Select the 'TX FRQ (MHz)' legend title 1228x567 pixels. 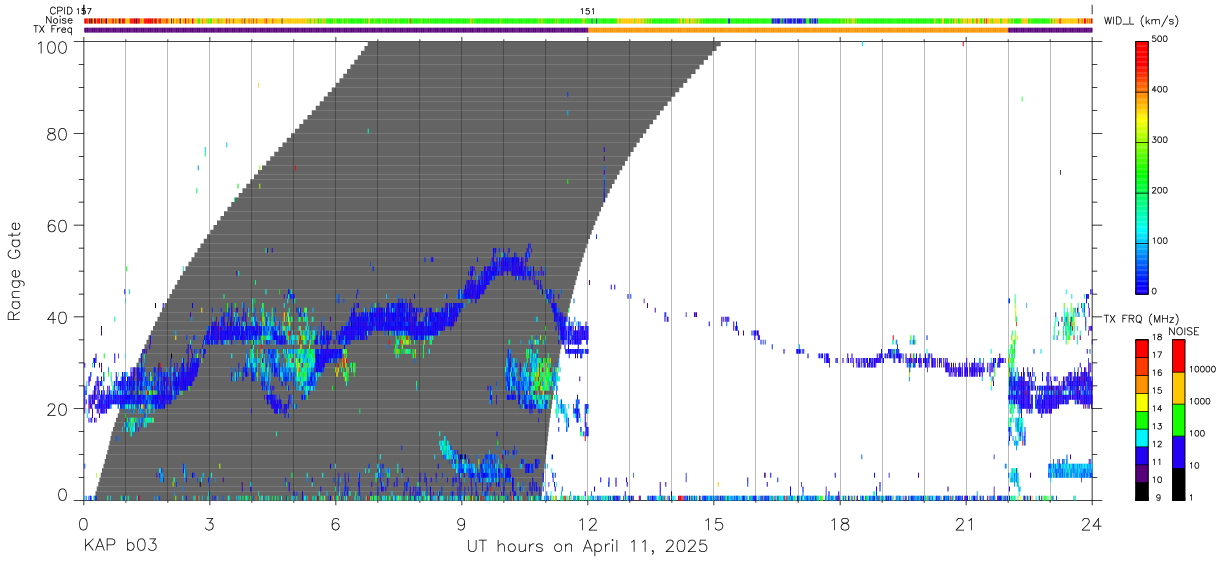(x=1141, y=318)
